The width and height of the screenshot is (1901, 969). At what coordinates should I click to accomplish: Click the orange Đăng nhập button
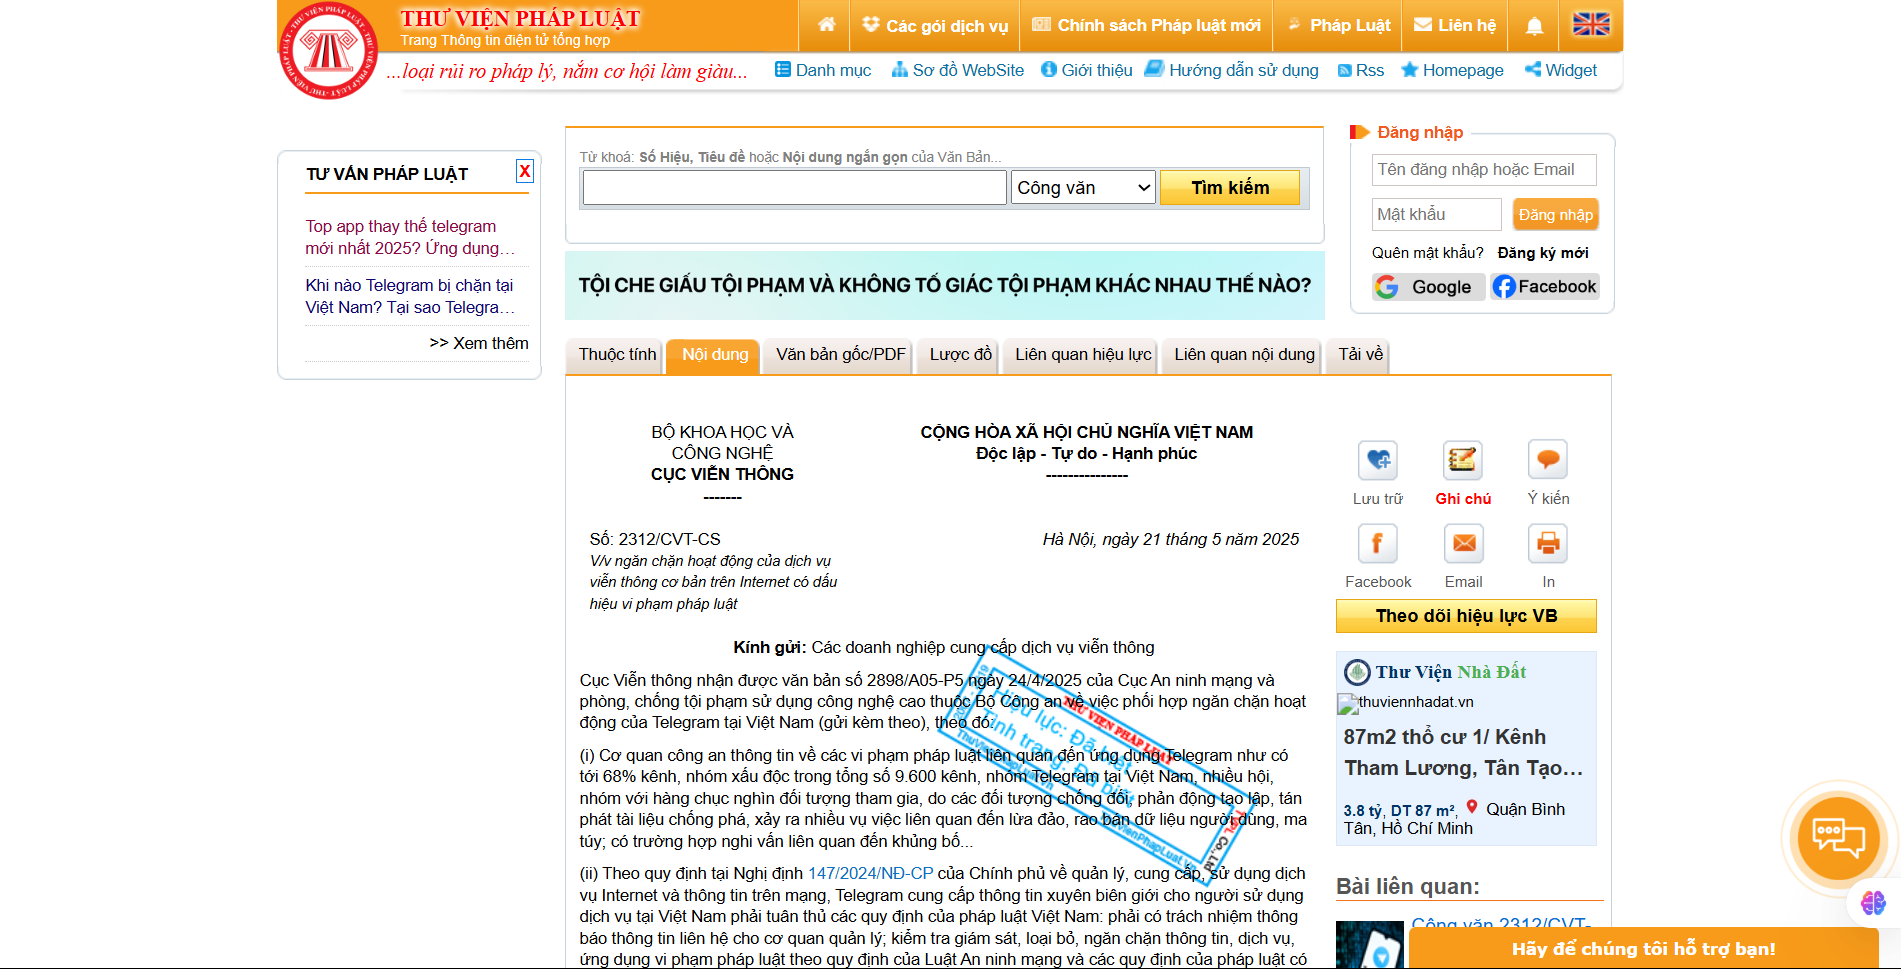click(1555, 215)
